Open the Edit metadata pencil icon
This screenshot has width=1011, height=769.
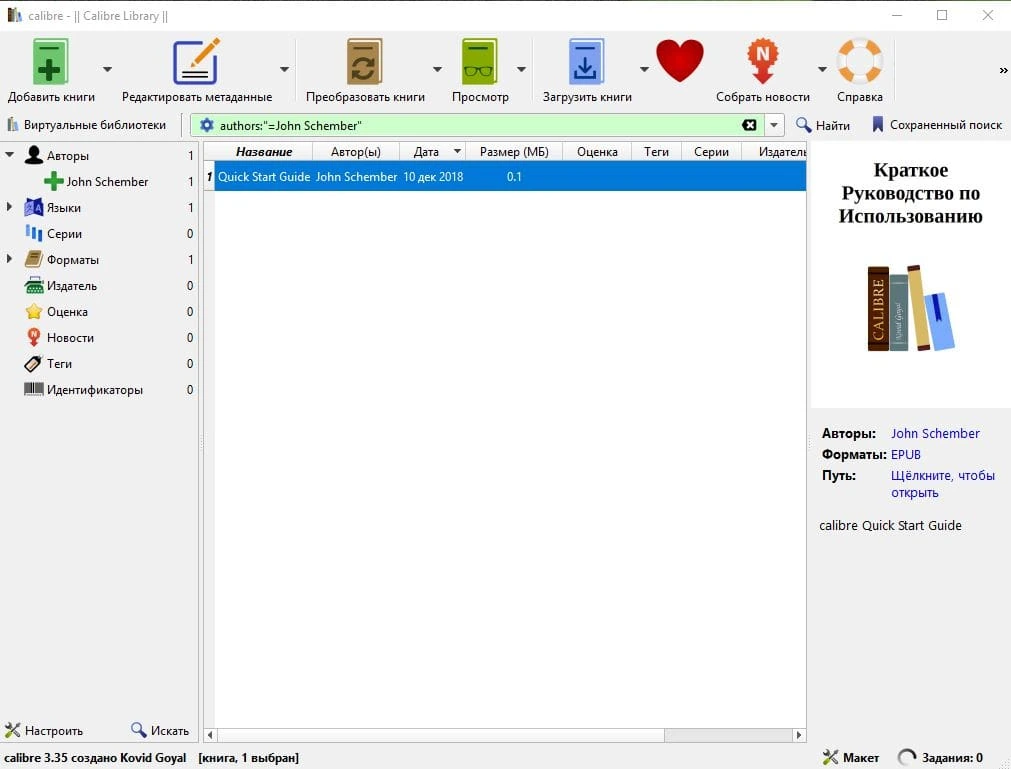[196, 62]
